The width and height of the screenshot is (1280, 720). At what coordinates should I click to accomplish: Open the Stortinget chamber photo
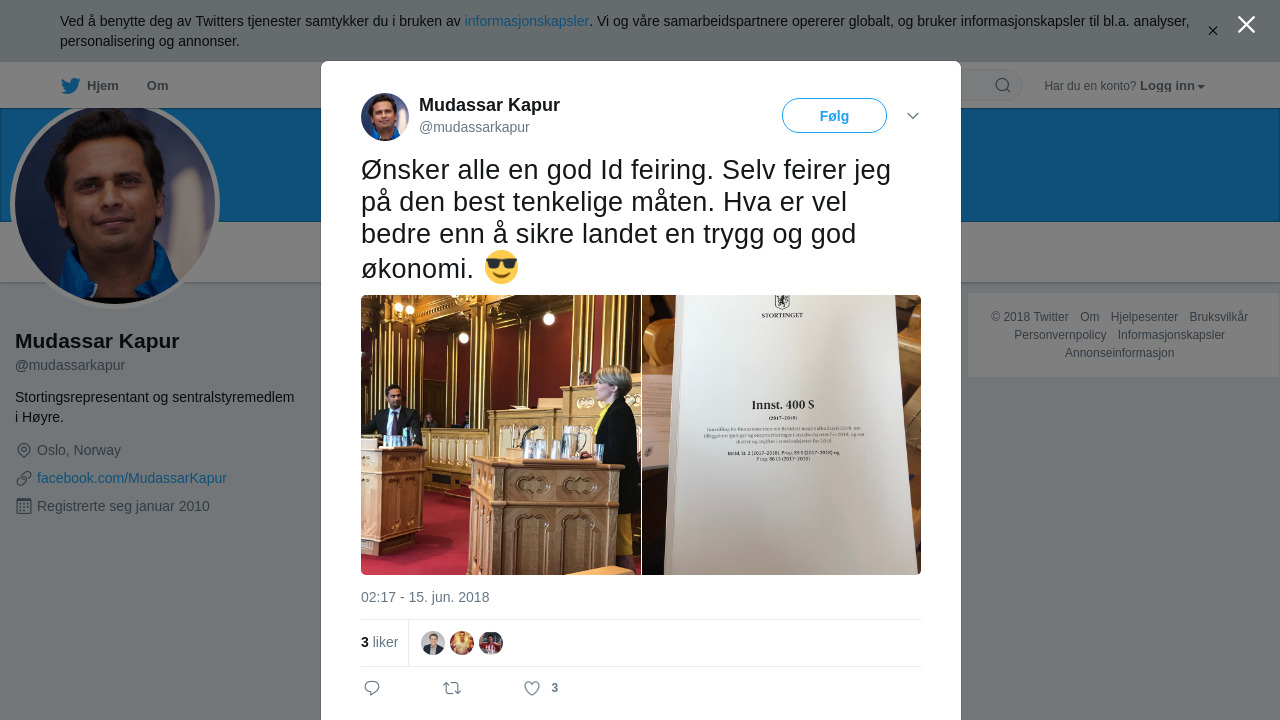[x=500, y=435]
